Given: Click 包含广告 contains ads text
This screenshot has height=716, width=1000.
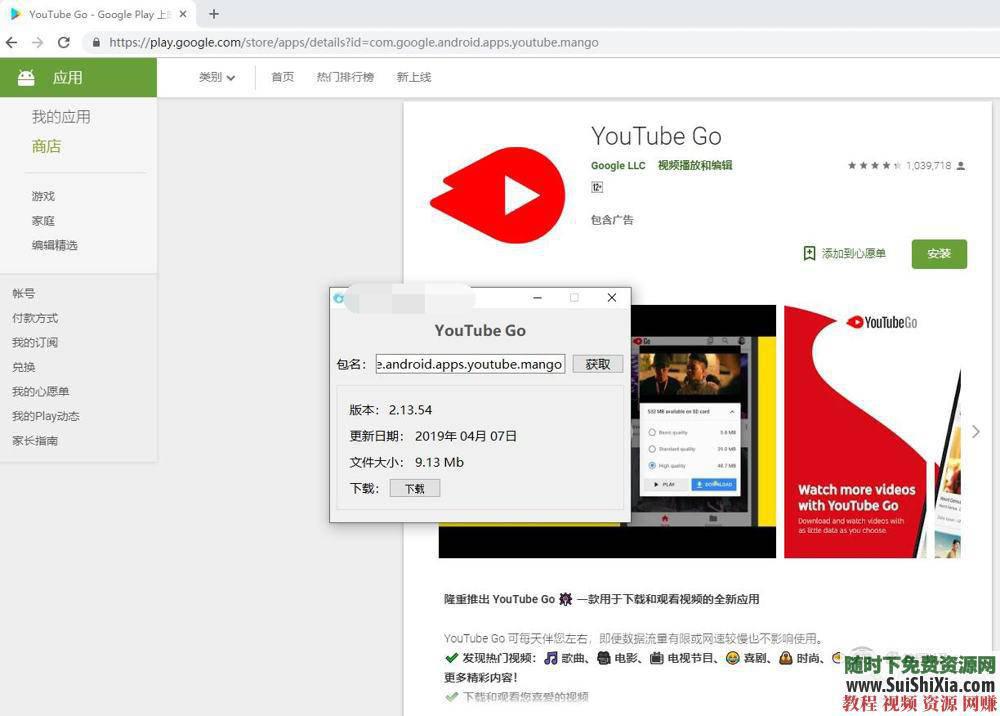Looking at the screenshot, I should click(x=612, y=220).
